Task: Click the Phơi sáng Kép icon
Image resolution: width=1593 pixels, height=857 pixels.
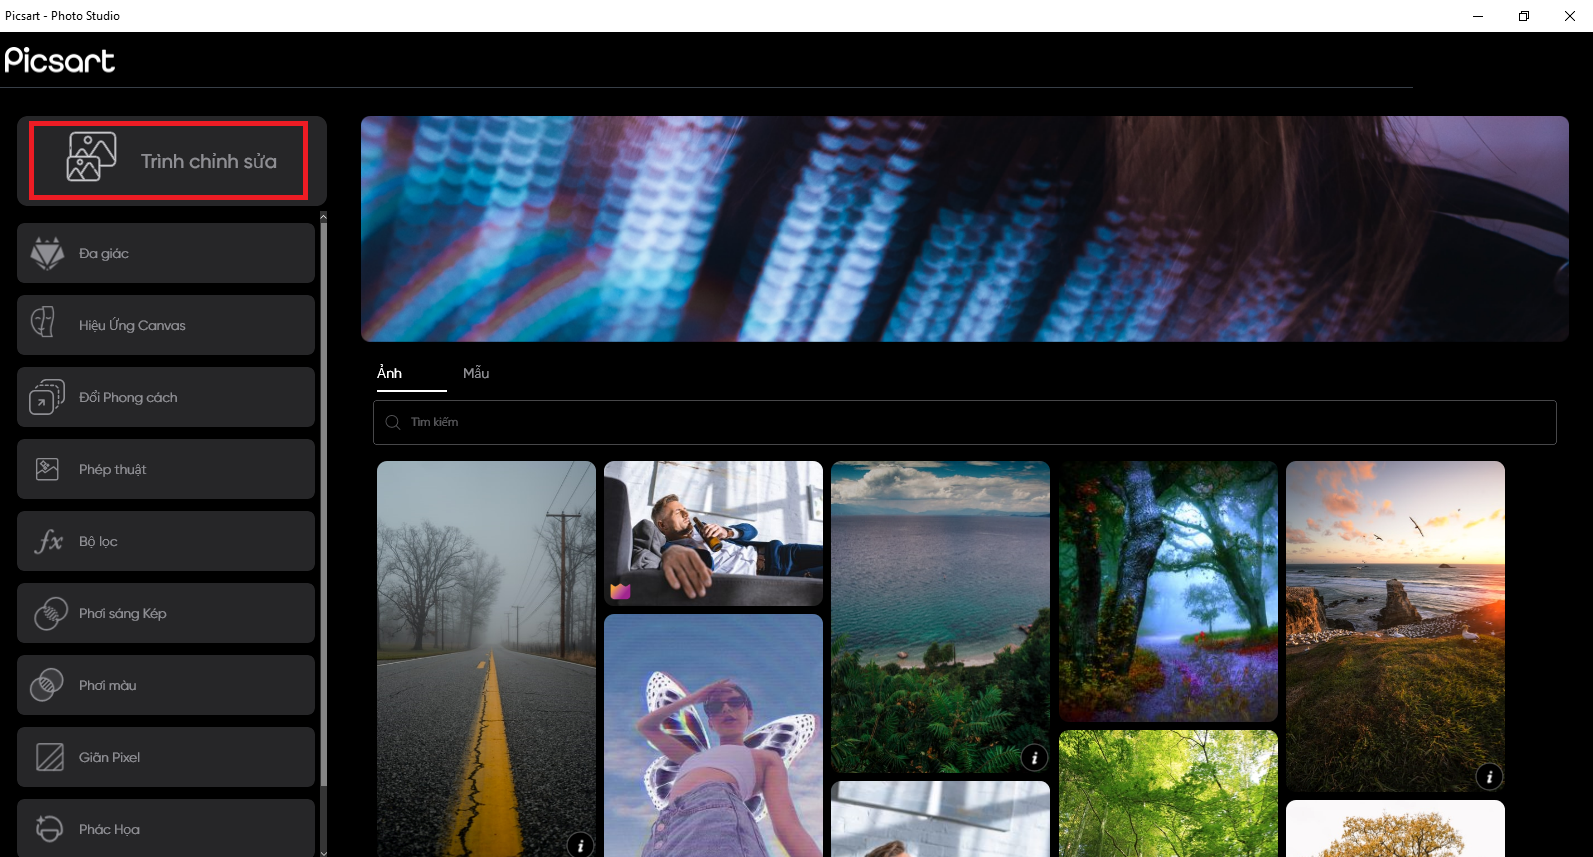Action: [x=50, y=613]
